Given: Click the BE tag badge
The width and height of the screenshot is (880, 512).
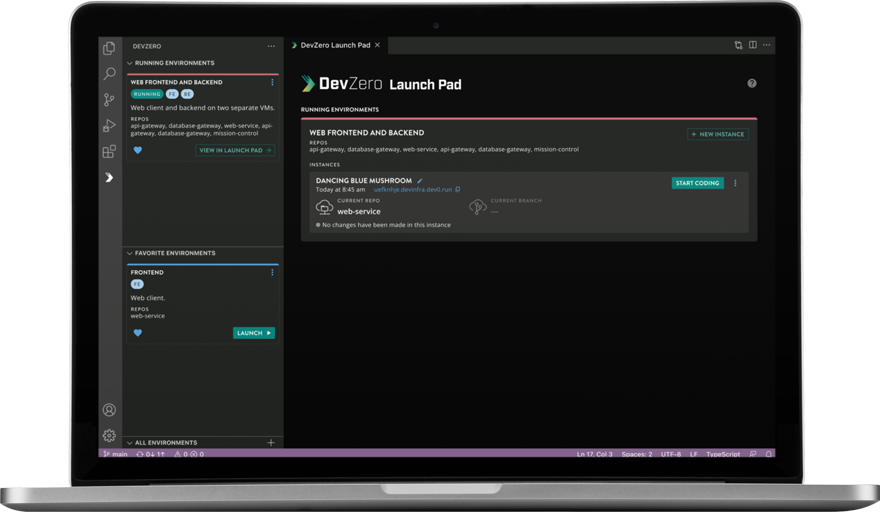Looking at the screenshot, I should click(x=187, y=94).
